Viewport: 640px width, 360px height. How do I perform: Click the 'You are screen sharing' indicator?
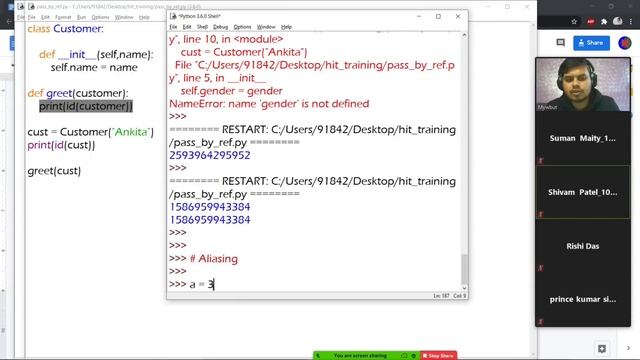click(360, 356)
